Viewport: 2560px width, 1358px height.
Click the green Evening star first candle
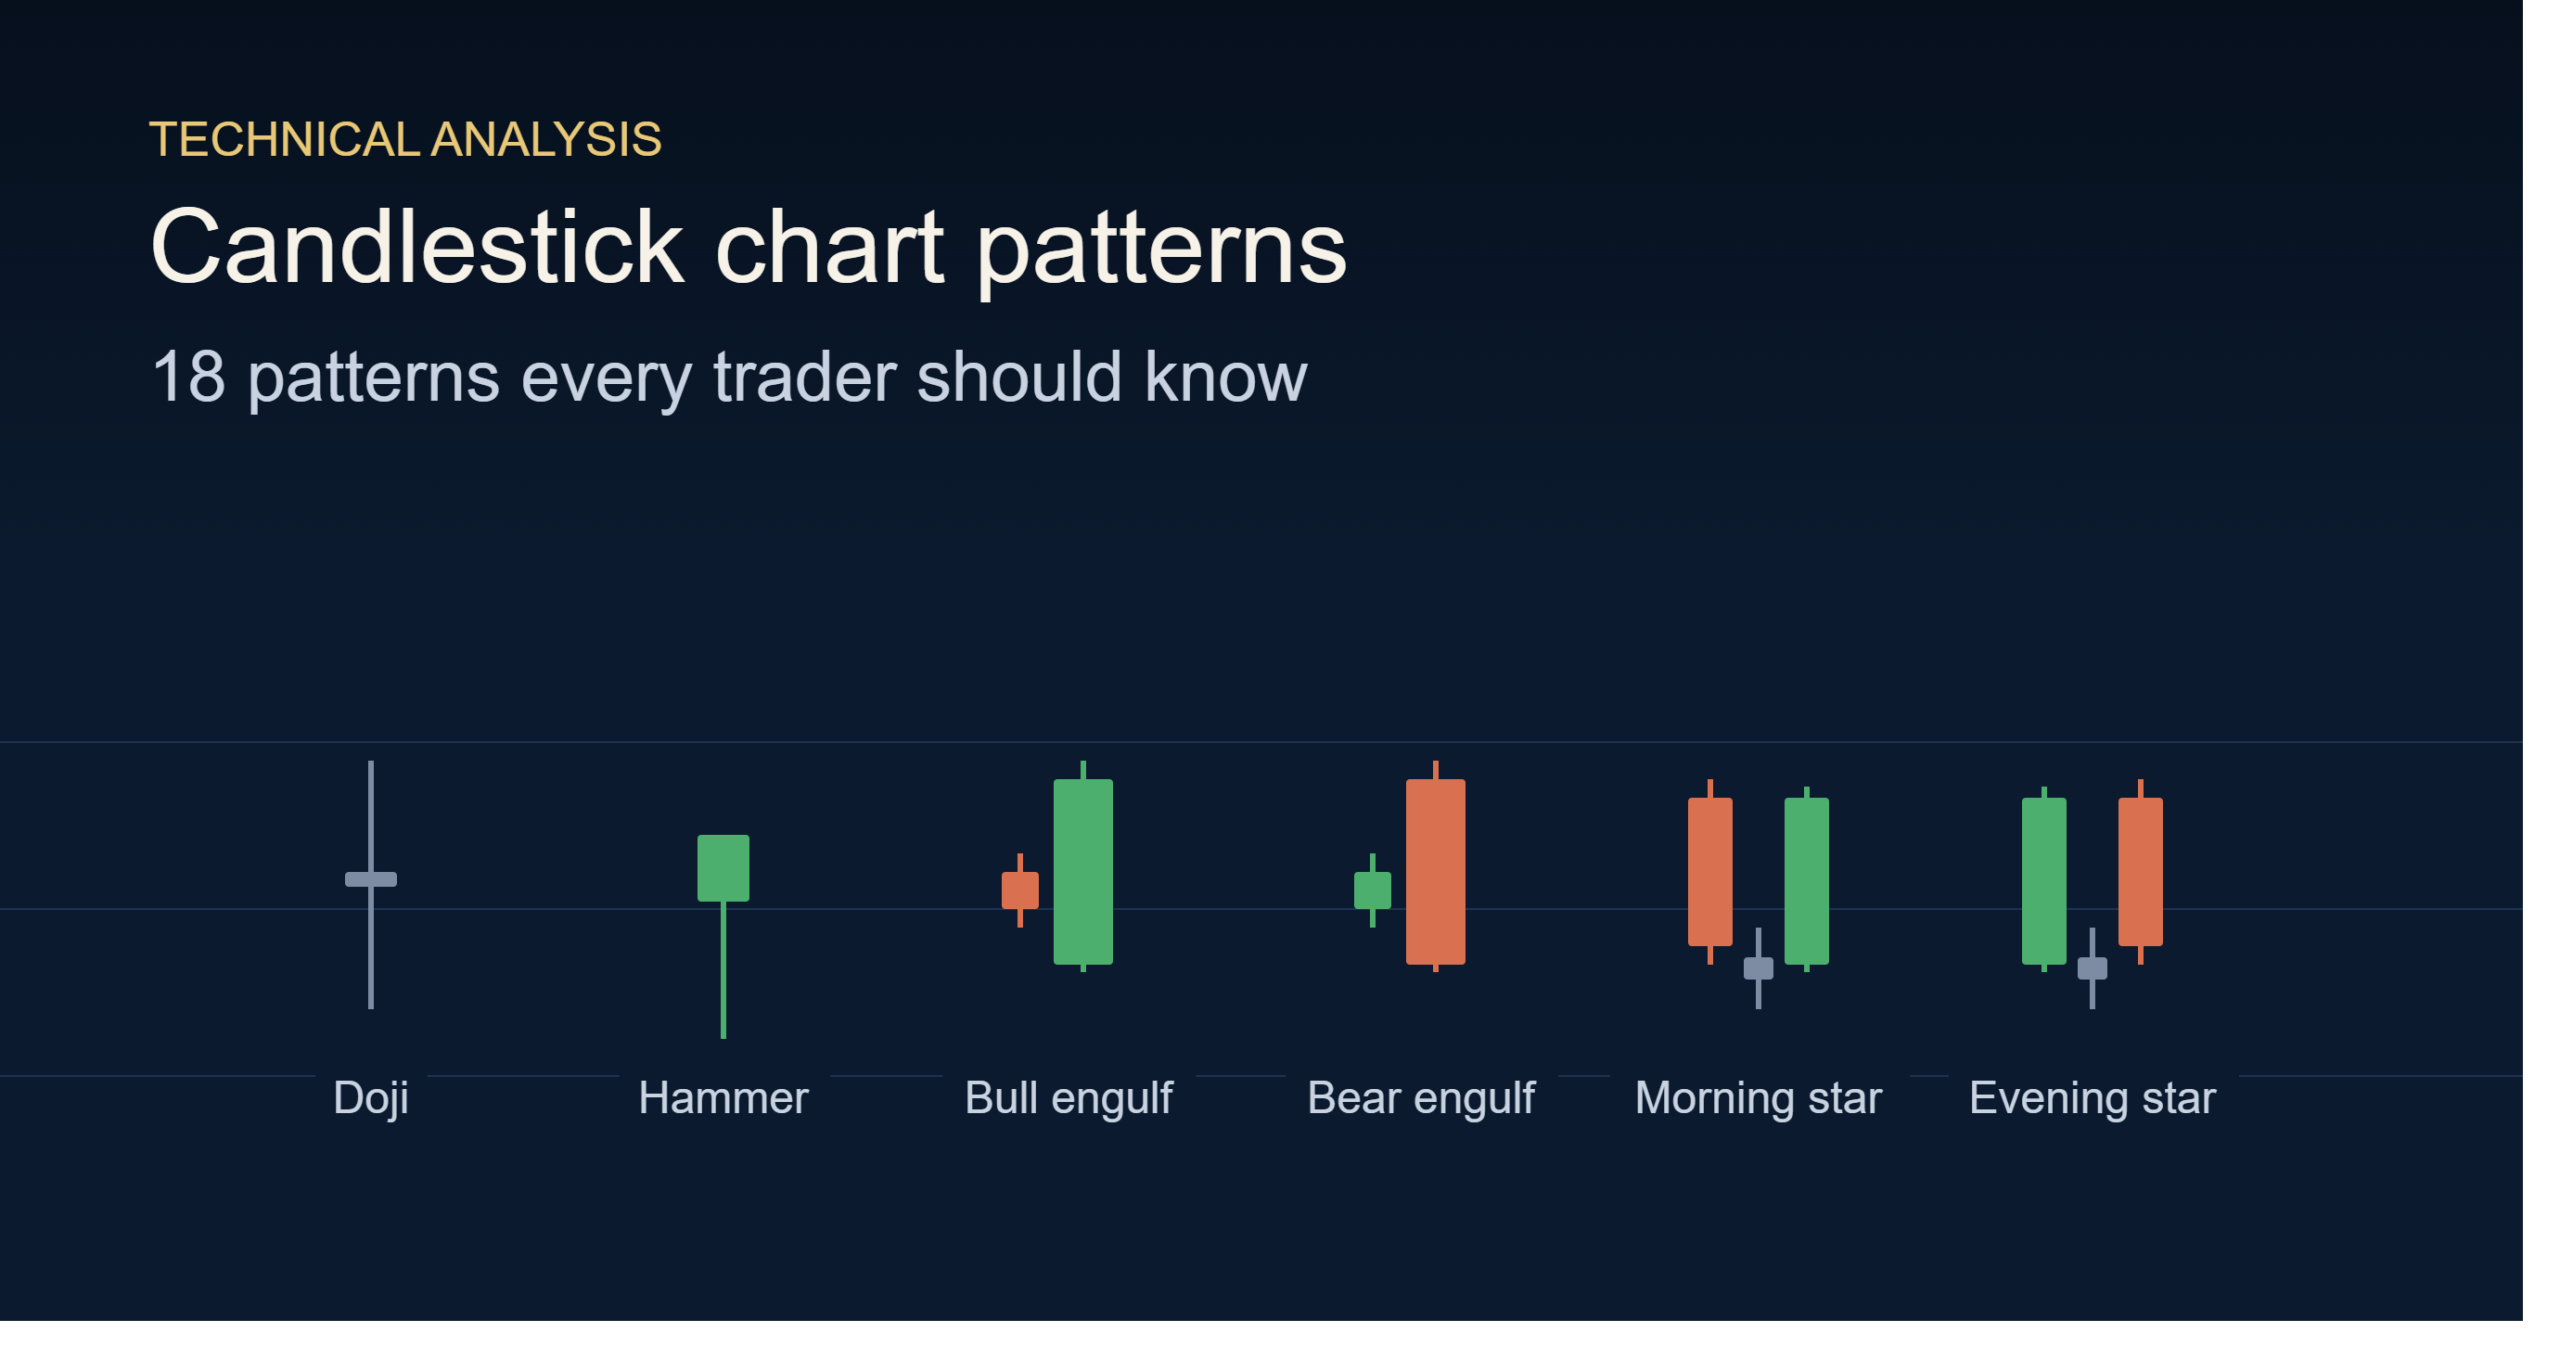[x=2044, y=880]
